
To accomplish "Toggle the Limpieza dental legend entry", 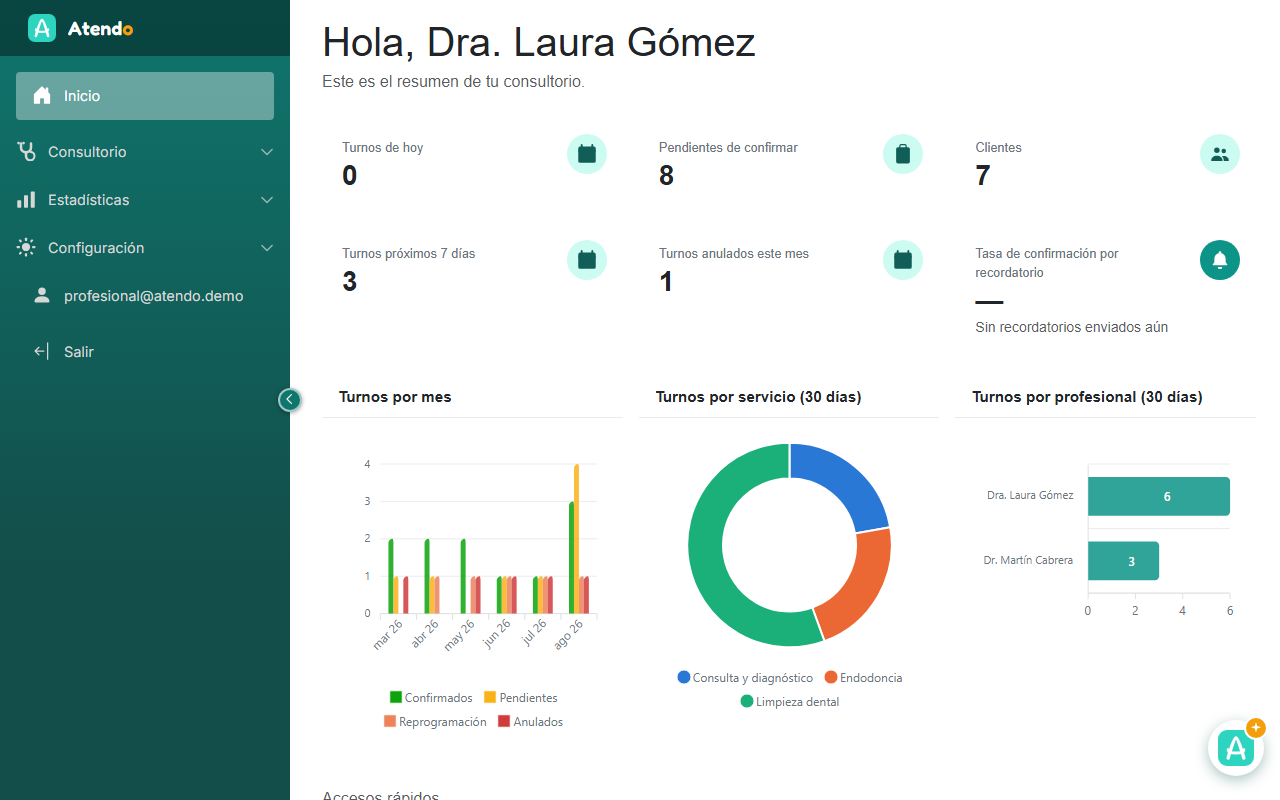I will pos(790,702).
